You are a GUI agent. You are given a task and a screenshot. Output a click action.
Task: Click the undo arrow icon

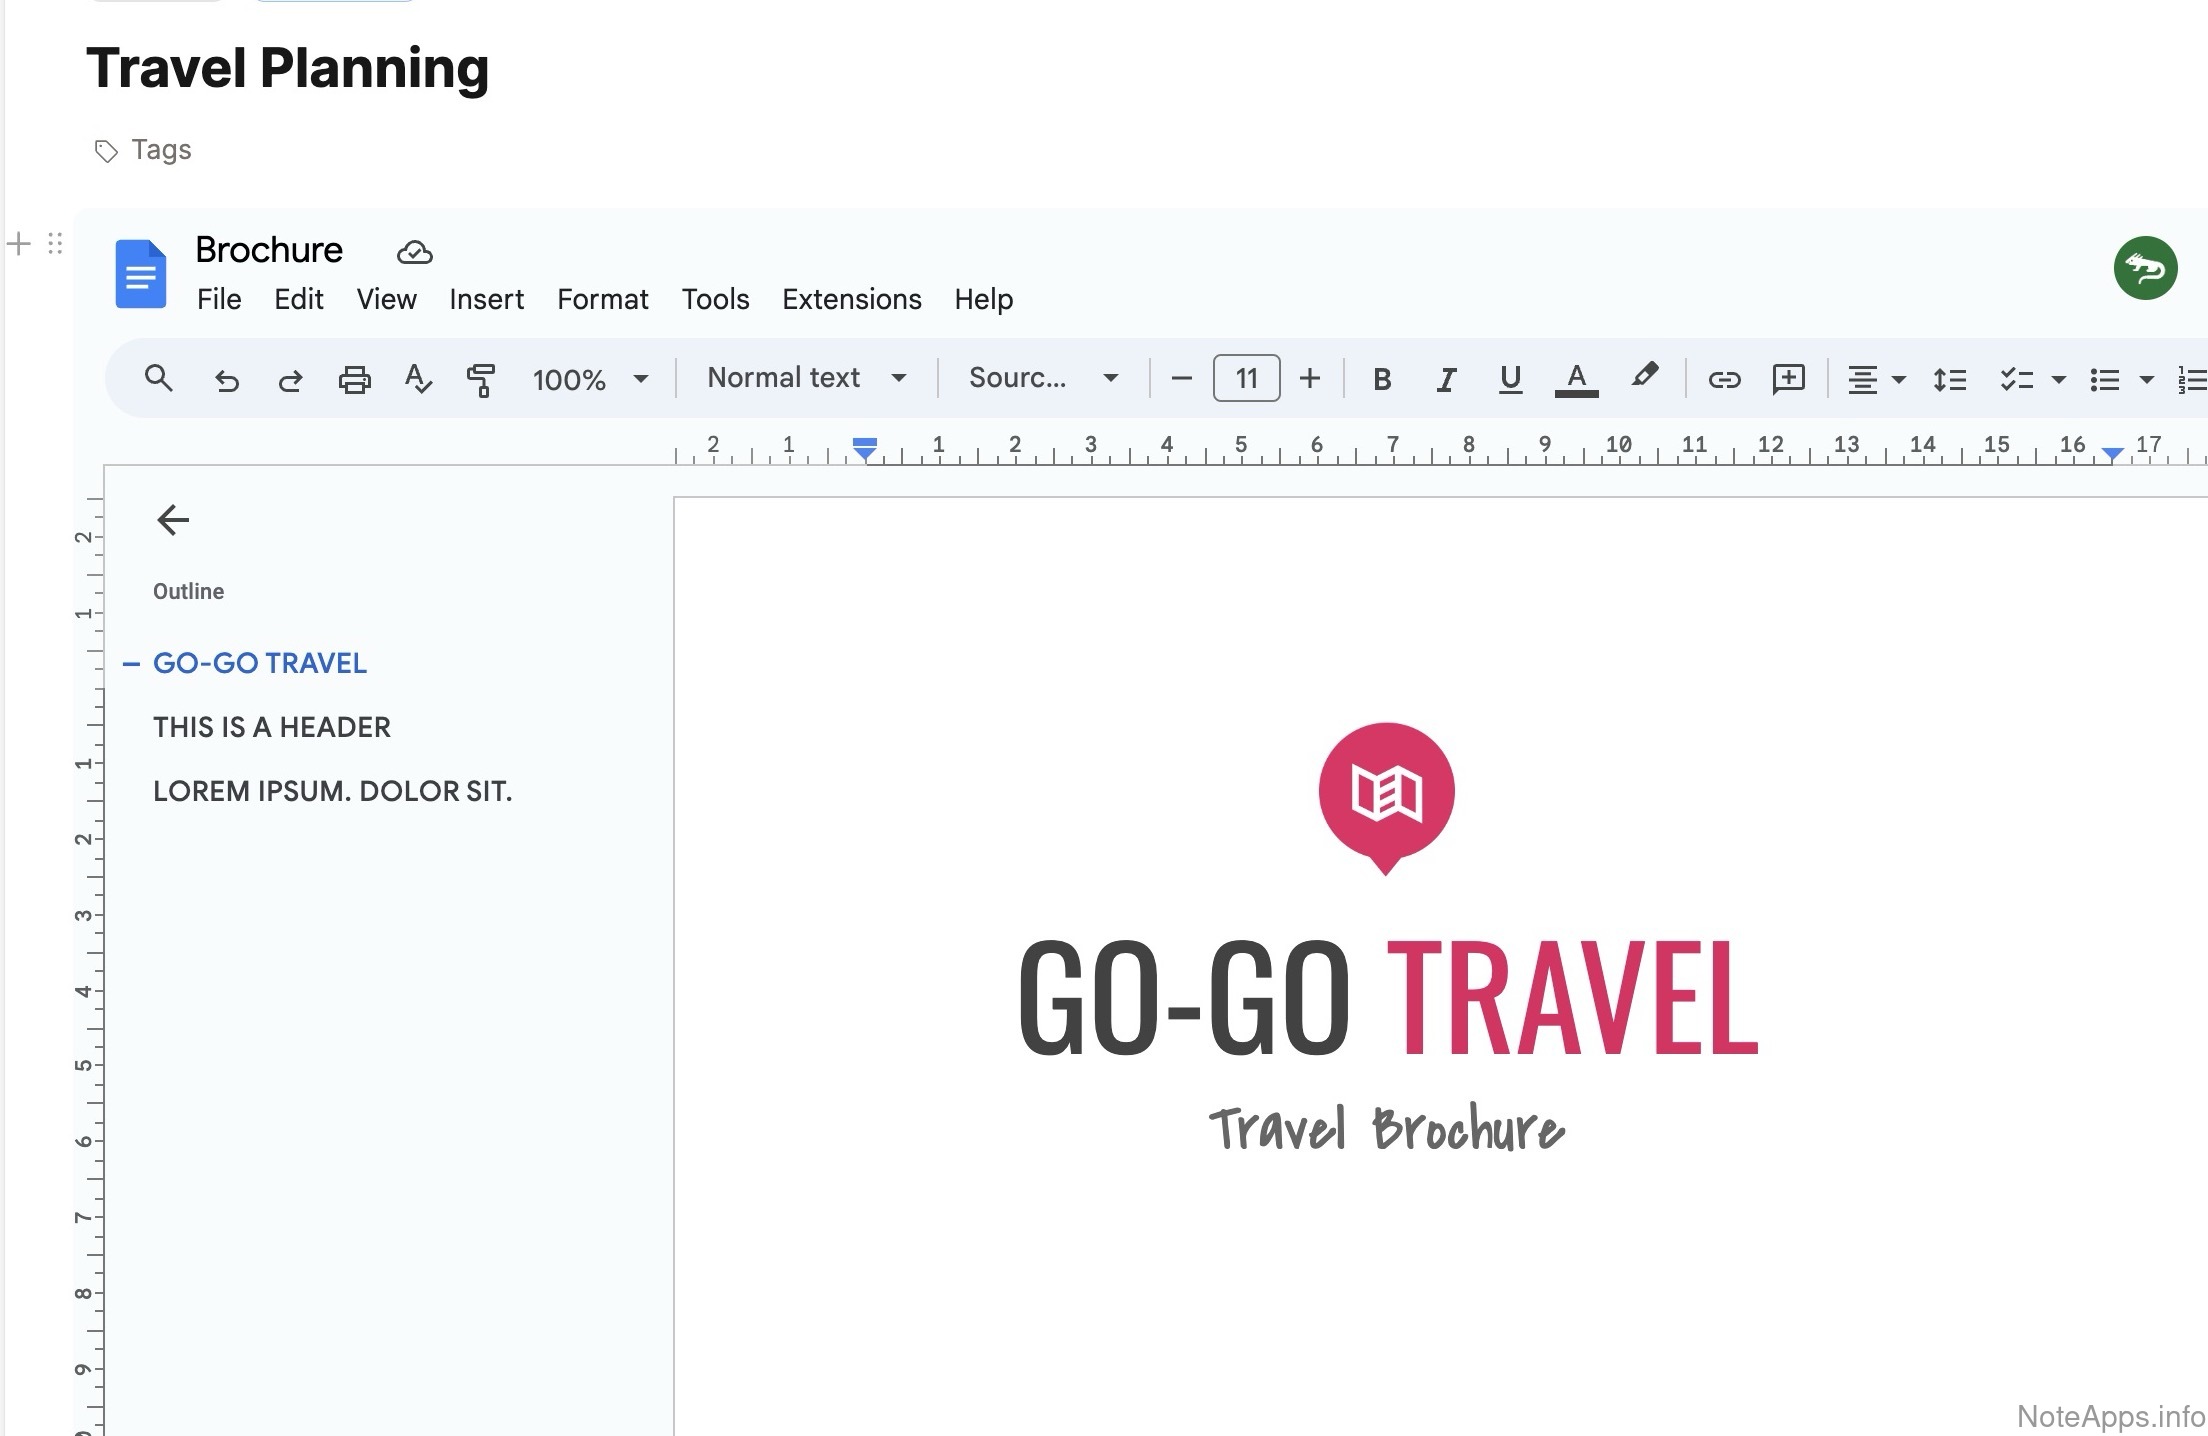tap(227, 380)
